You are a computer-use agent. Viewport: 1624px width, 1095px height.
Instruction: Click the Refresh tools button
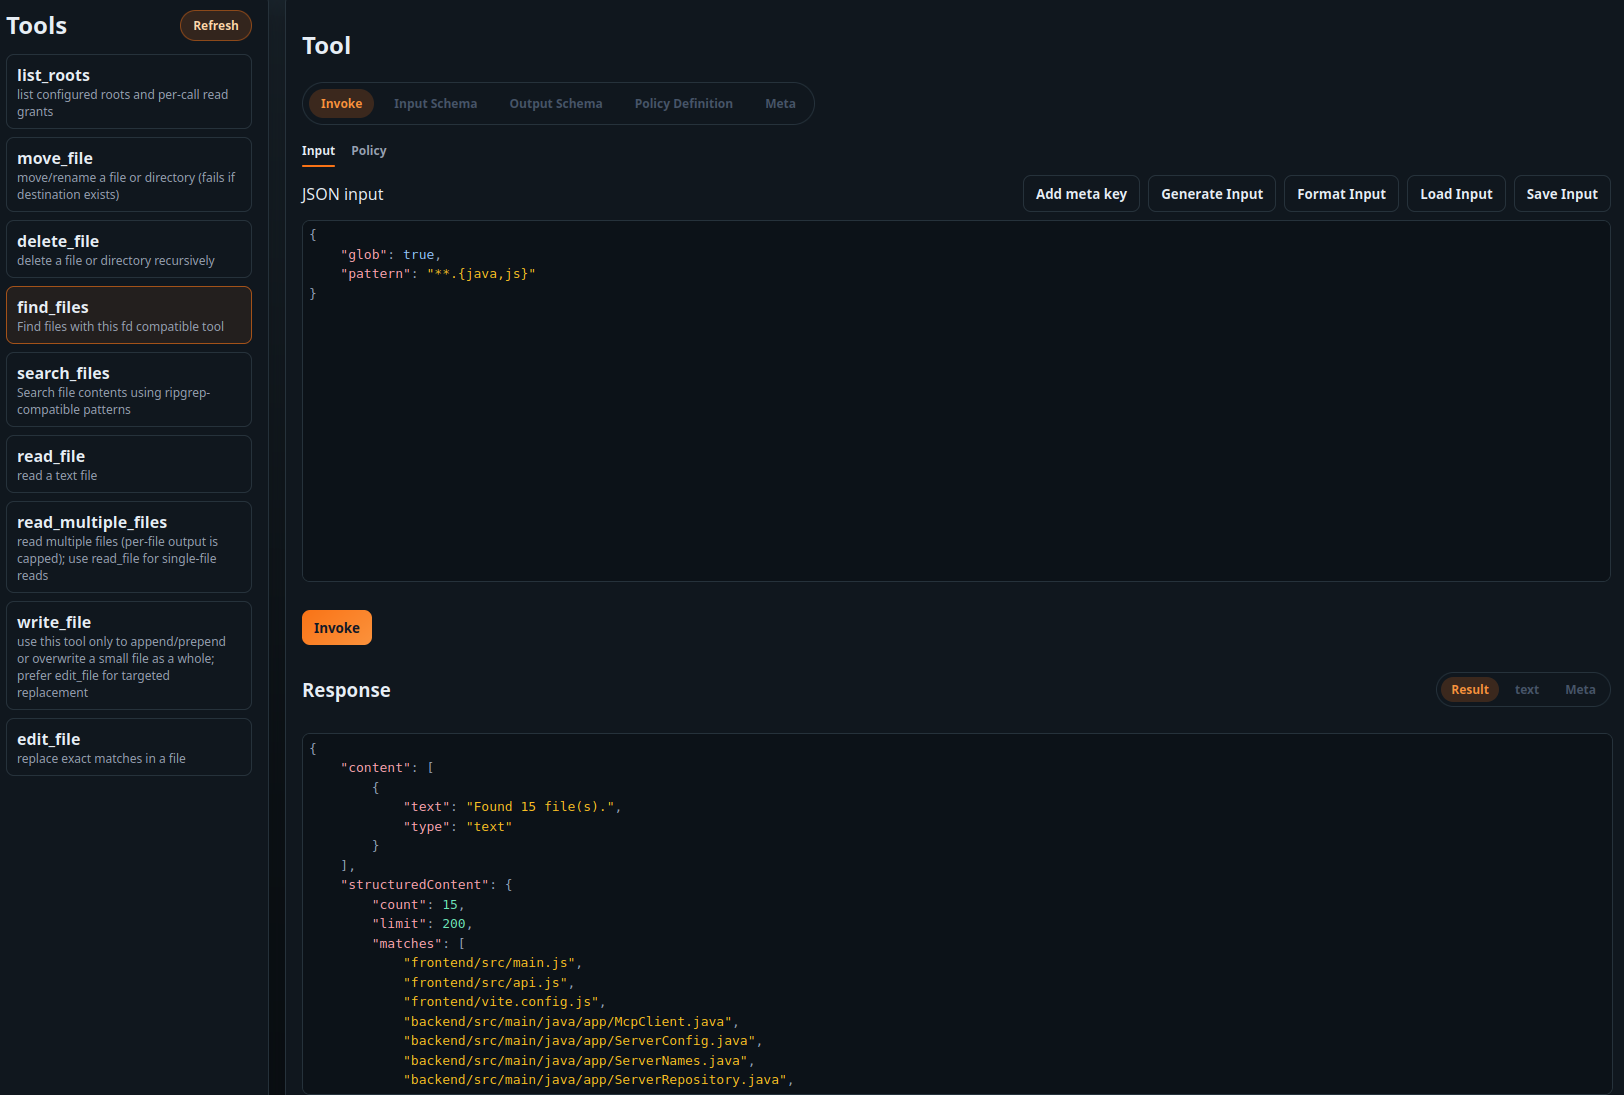pos(215,26)
